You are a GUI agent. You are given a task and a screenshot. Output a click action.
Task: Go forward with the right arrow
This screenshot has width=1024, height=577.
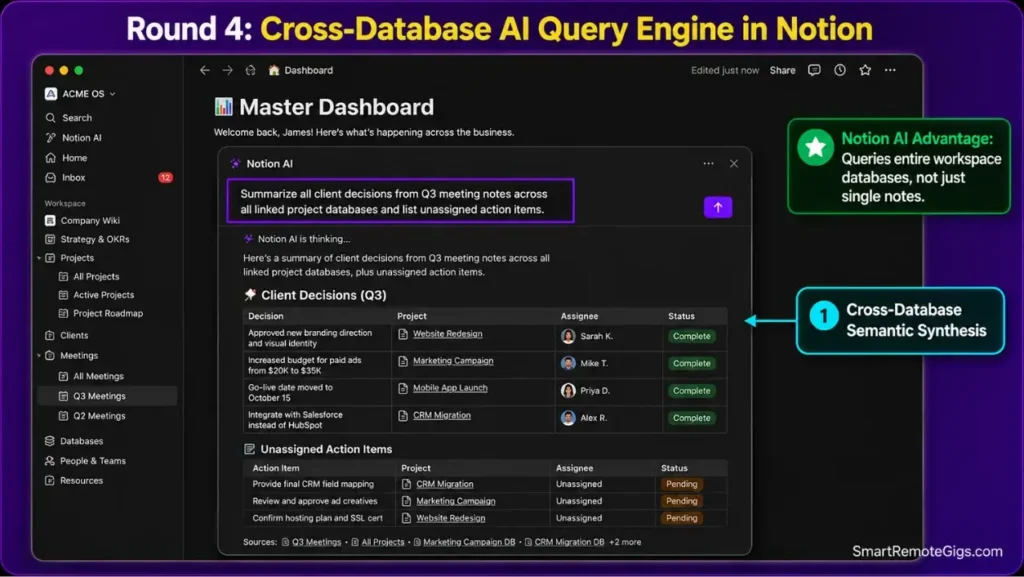point(227,70)
